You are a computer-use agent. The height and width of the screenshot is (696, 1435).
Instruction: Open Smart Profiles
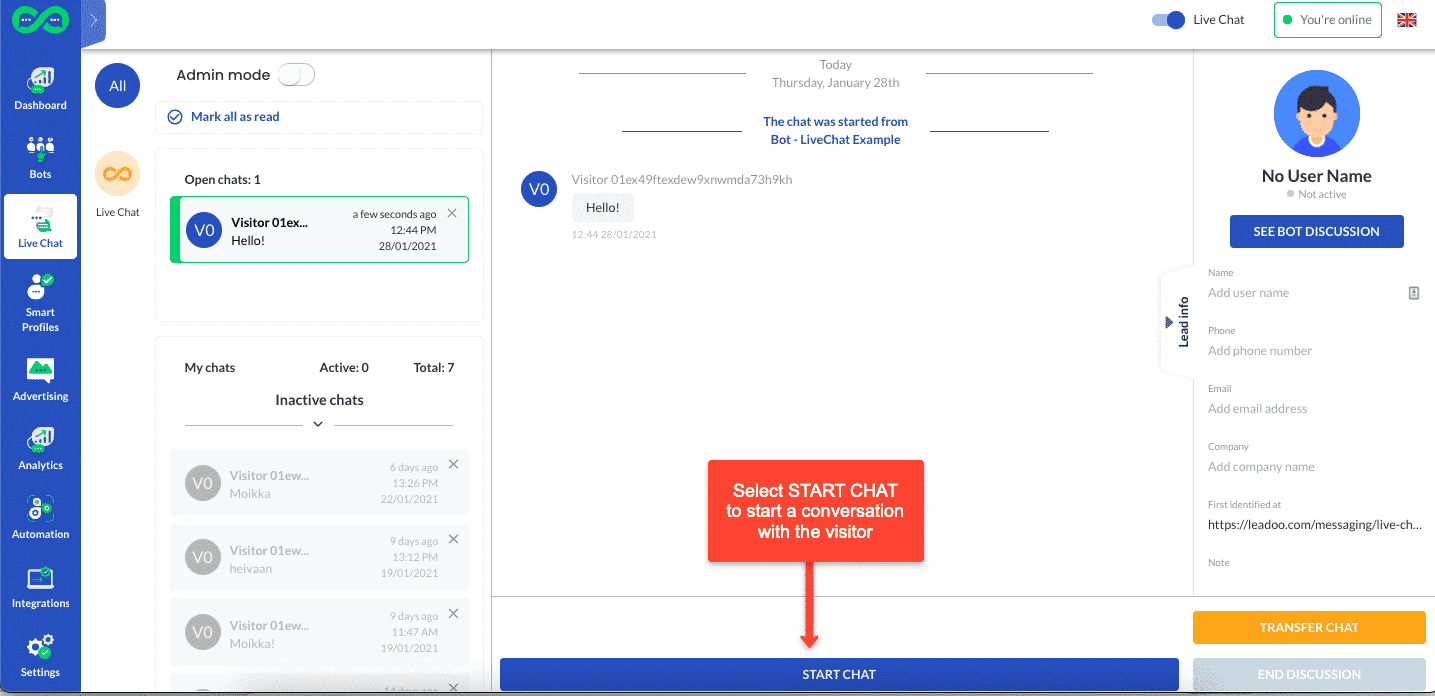click(40, 300)
